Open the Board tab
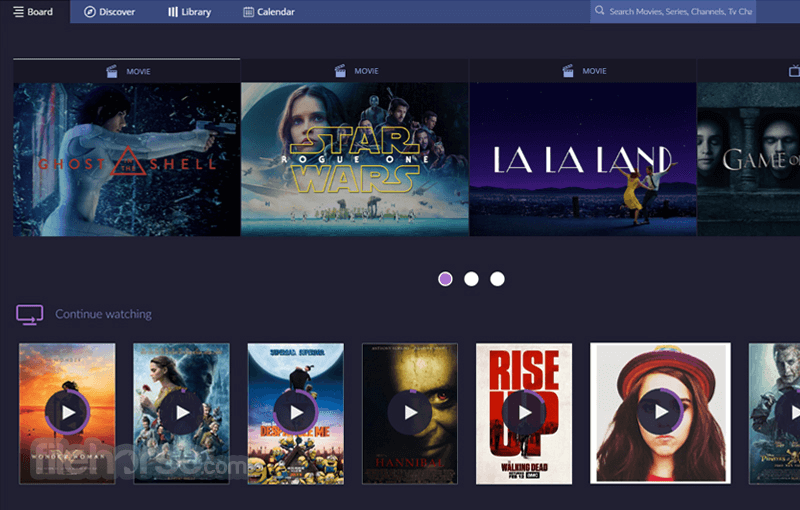 [34, 11]
